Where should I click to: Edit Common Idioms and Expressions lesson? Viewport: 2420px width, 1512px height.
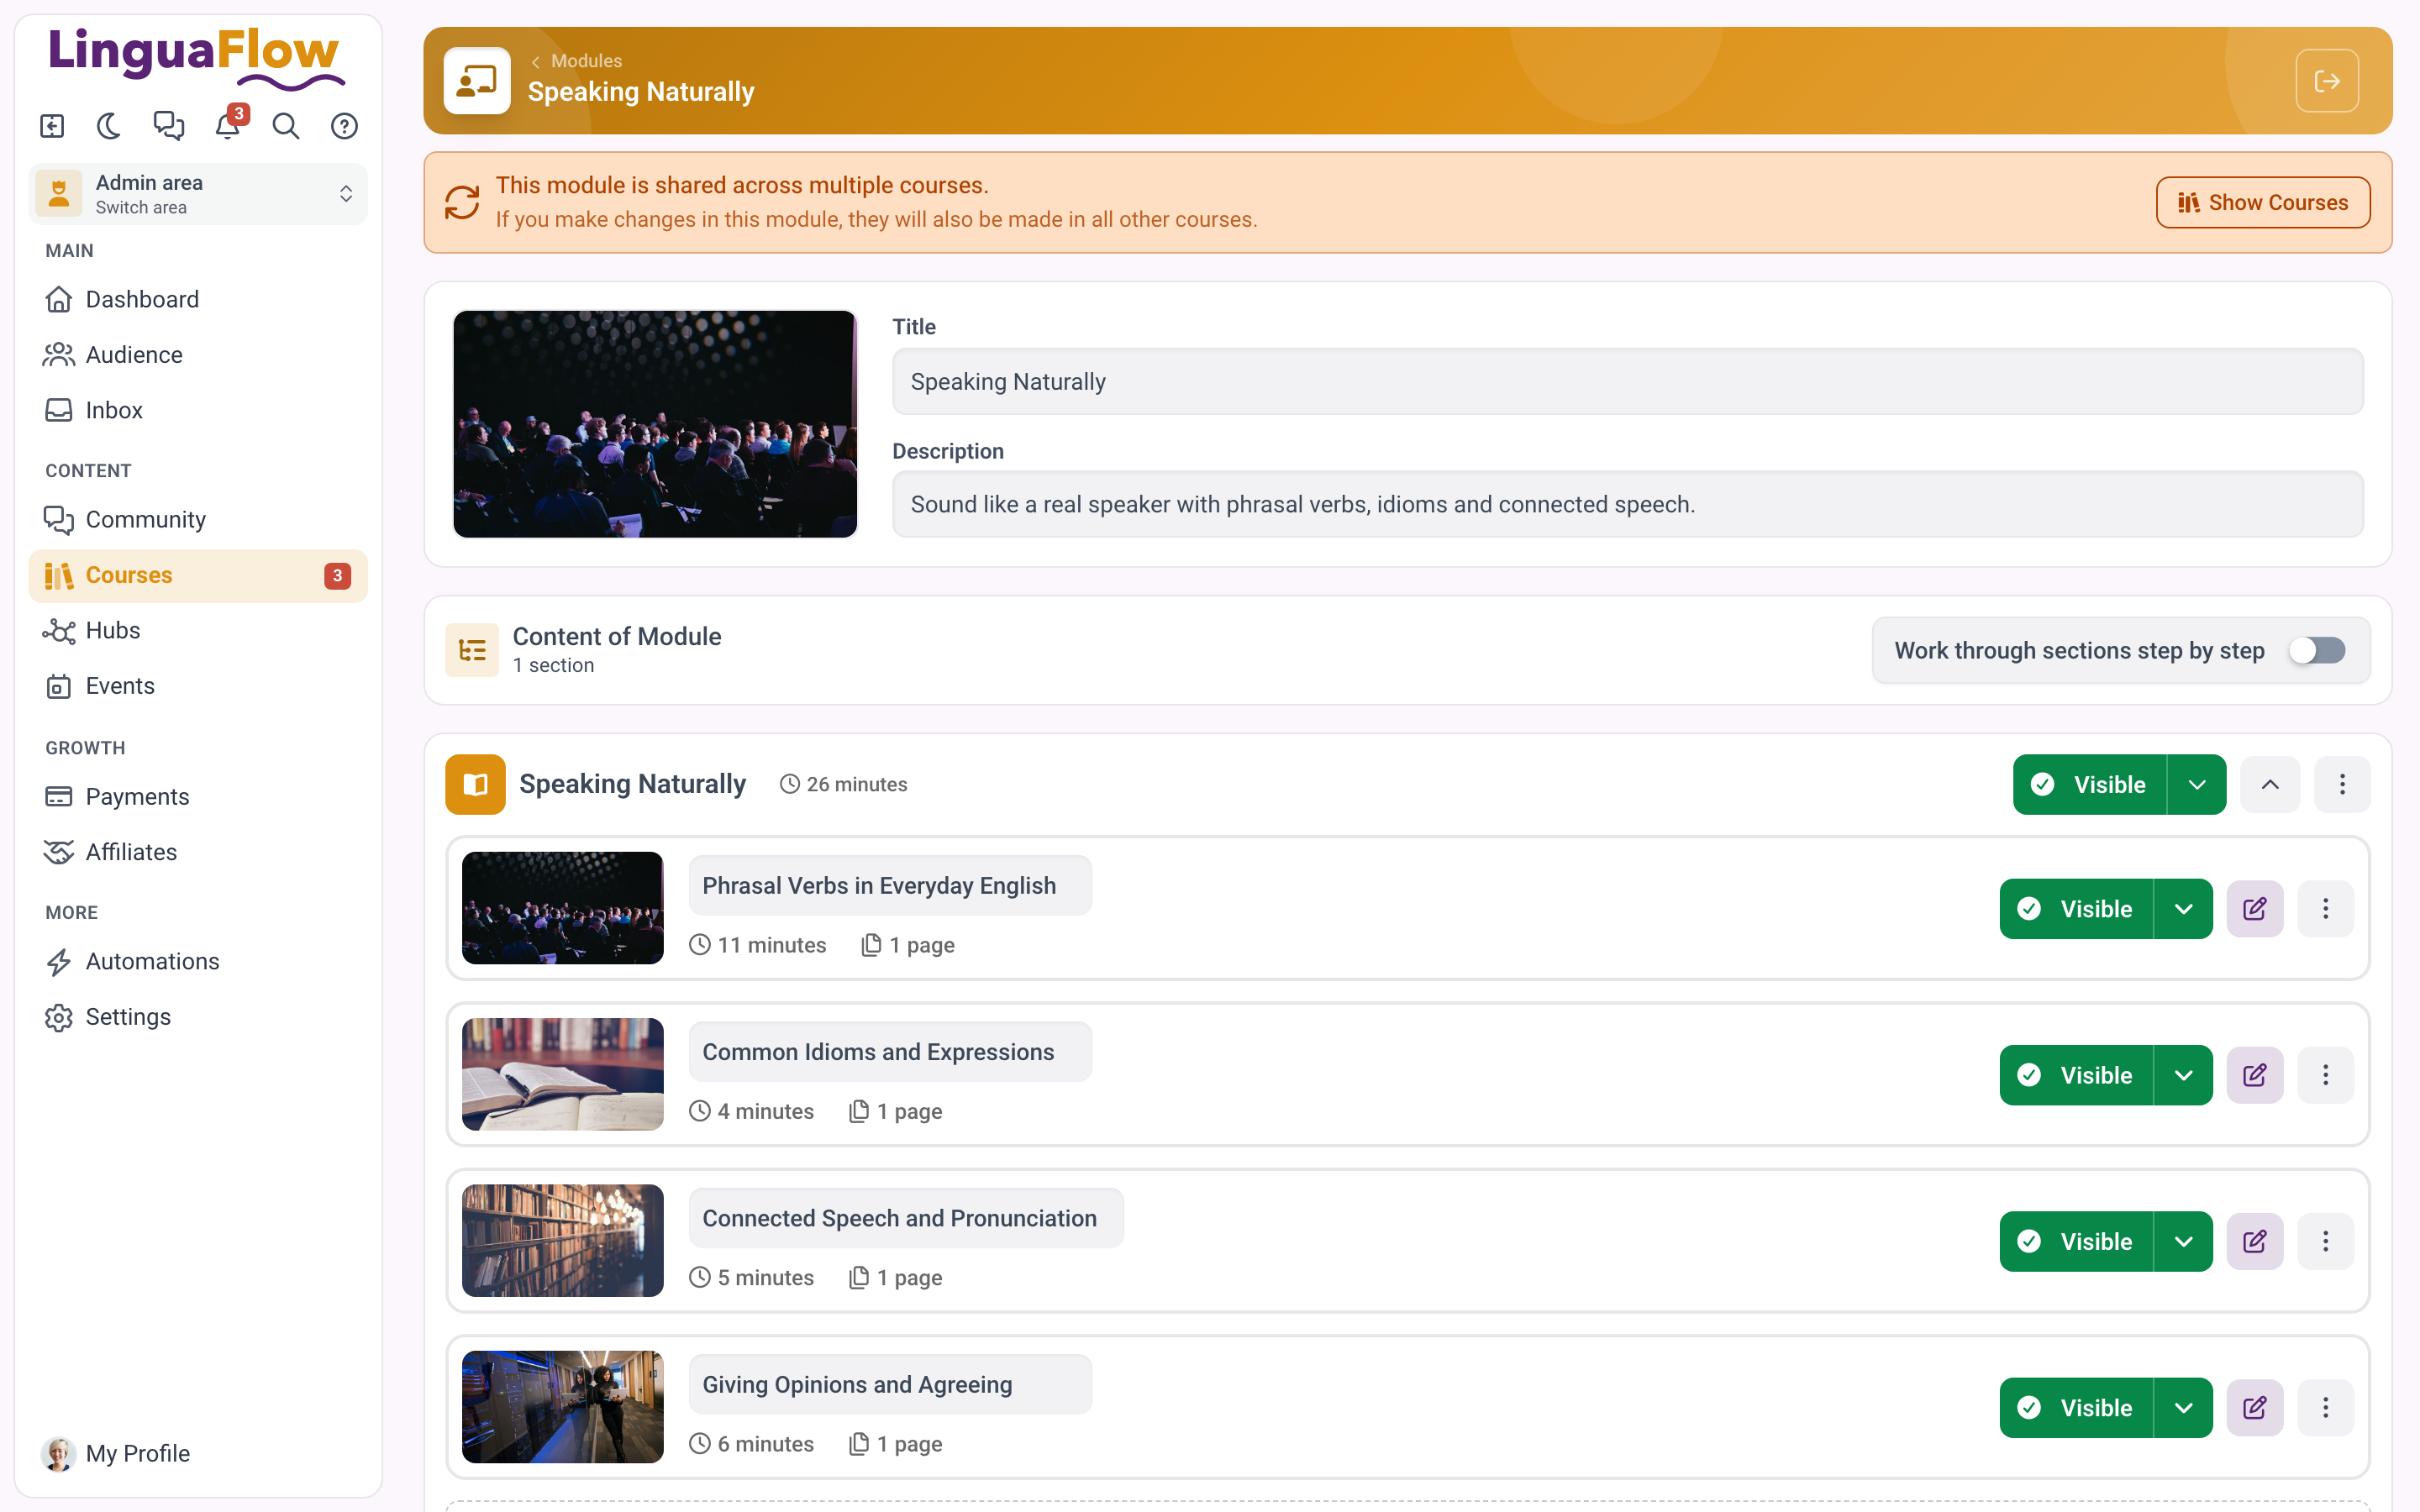pos(2255,1075)
